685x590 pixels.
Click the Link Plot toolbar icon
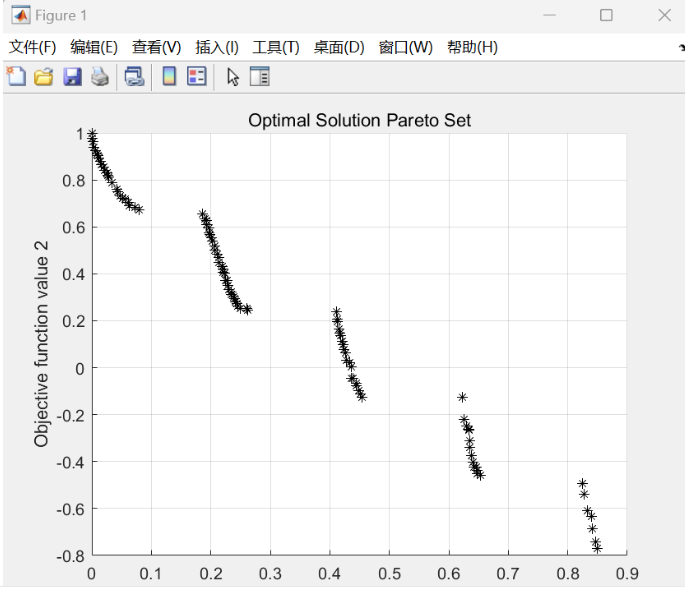point(134,77)
